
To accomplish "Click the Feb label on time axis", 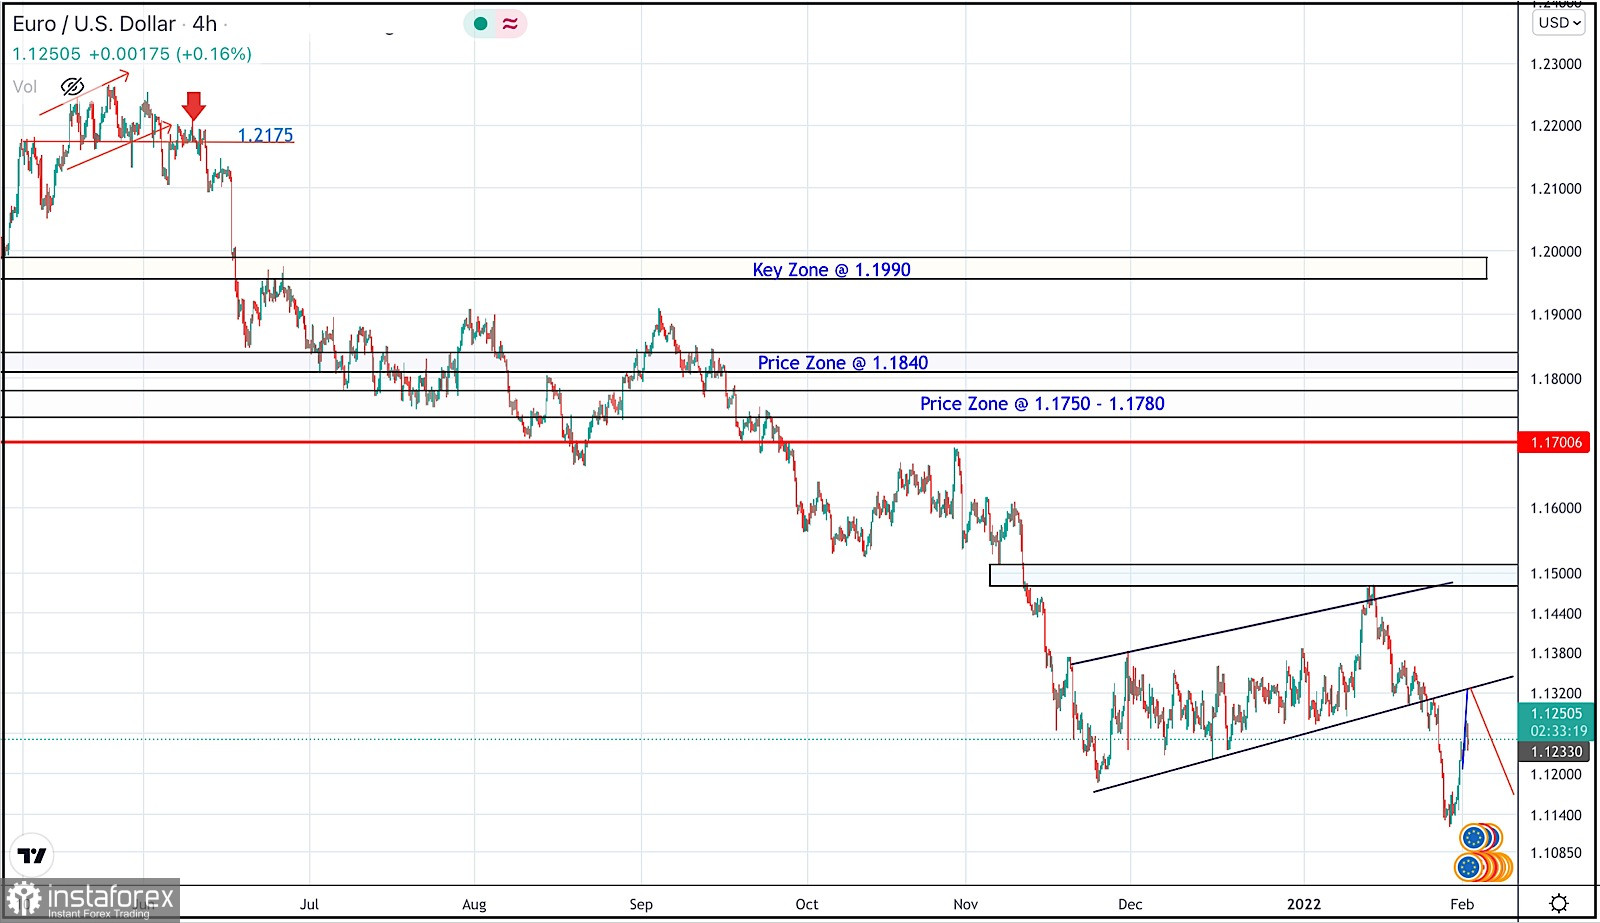I will 1462,904.
